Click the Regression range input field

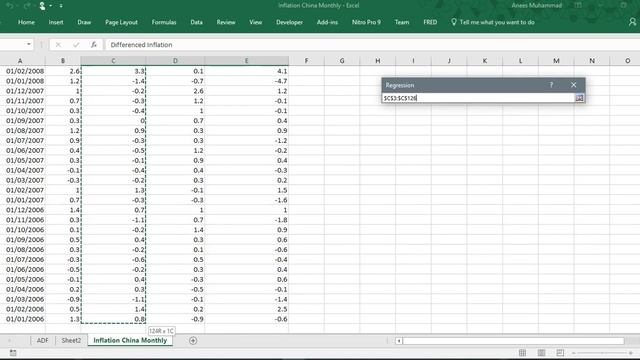478,98
